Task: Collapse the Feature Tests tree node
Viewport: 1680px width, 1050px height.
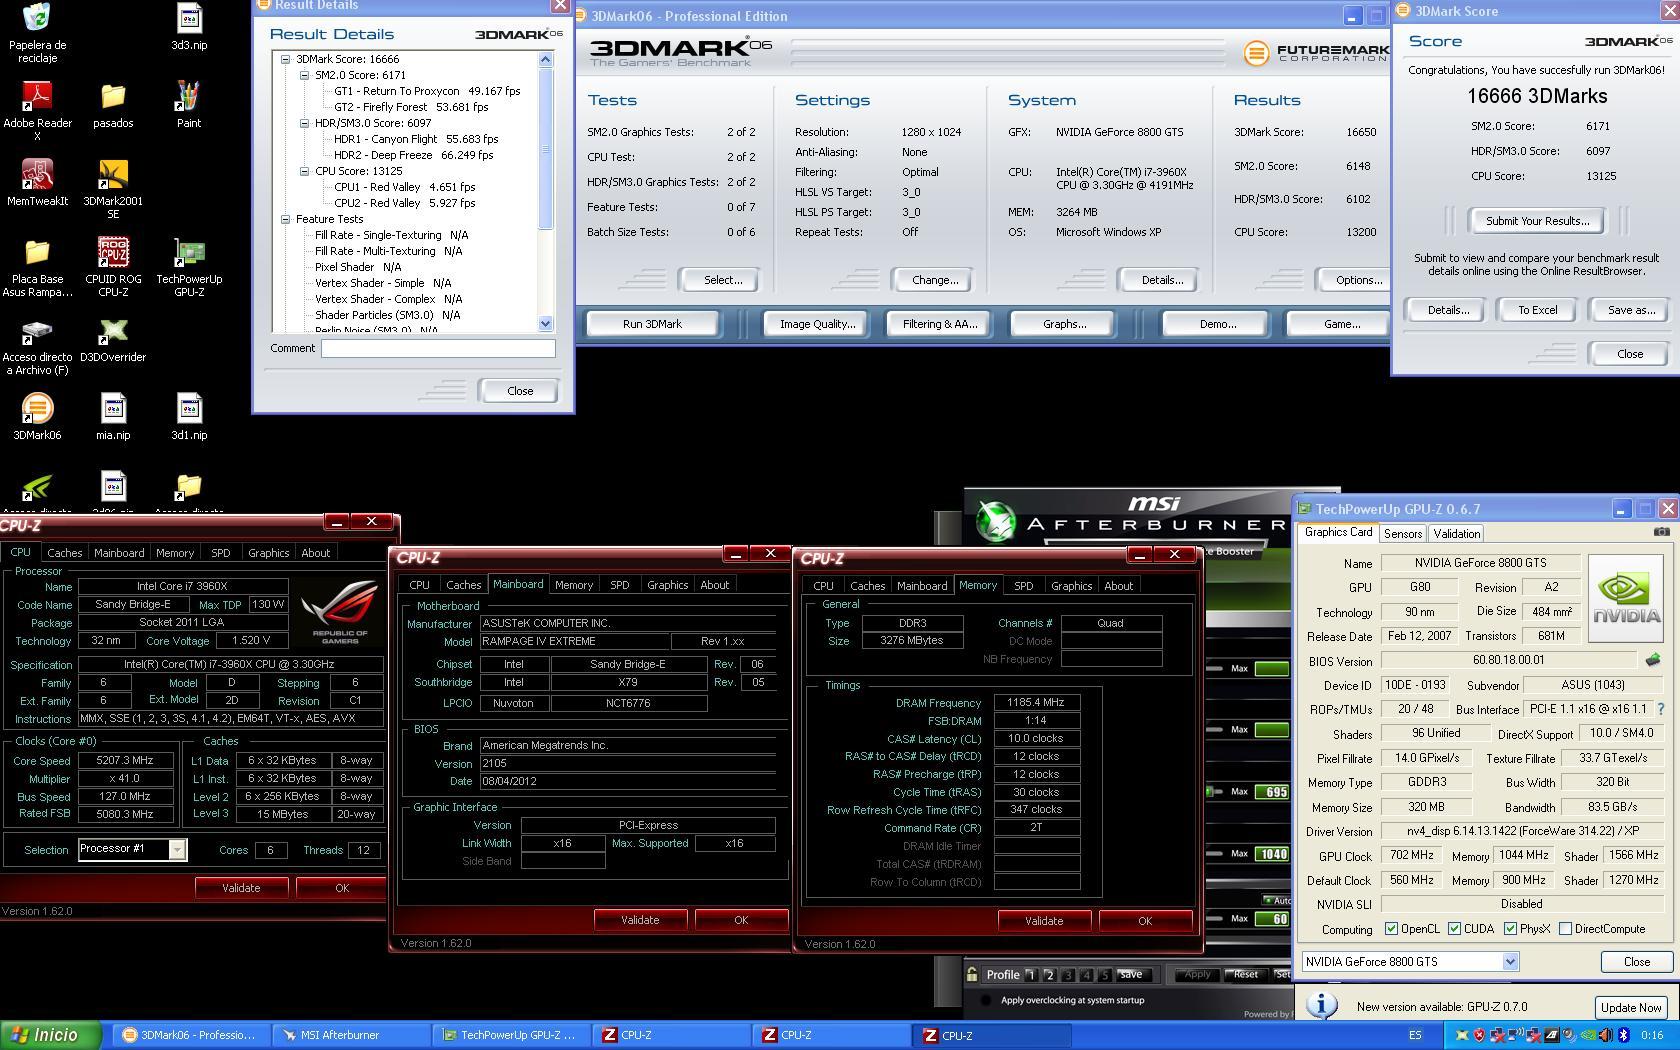Action: [286, 219]
